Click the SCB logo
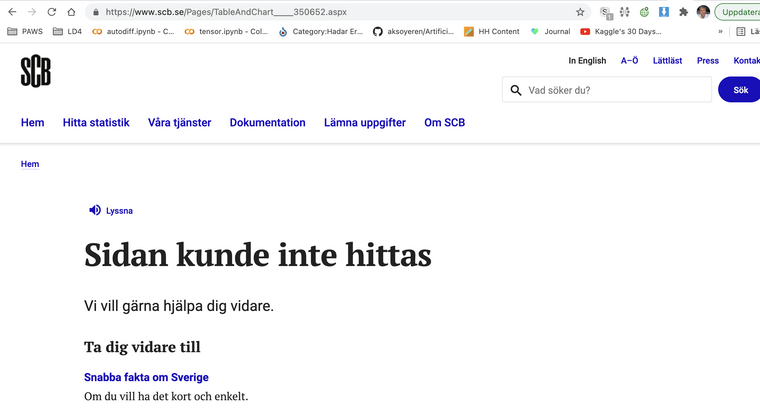Screen dimensions: 760x417 click(x=36, y=71)
